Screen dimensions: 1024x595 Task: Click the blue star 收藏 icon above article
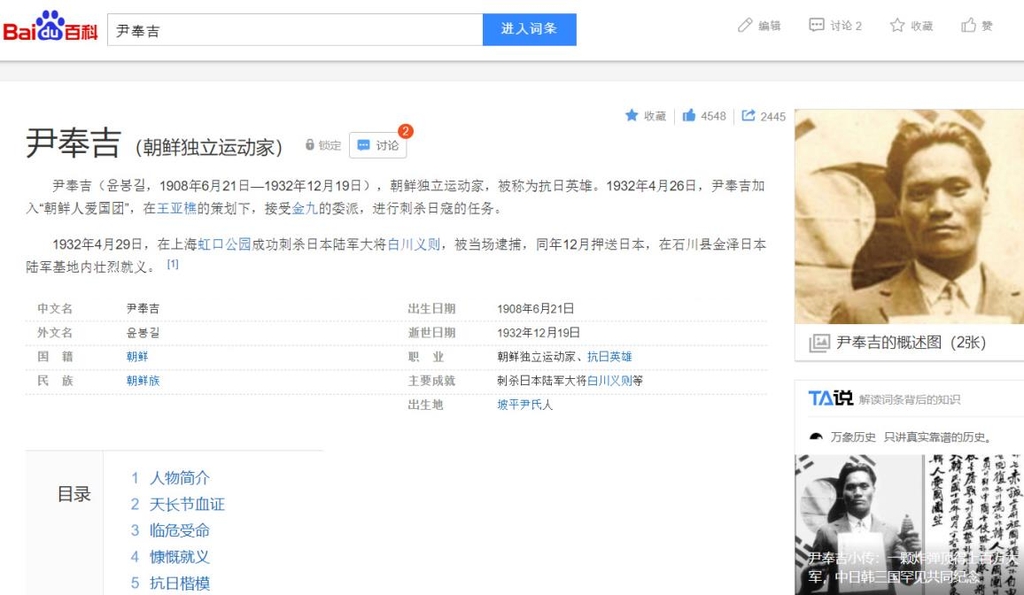[x=632, y=116]
